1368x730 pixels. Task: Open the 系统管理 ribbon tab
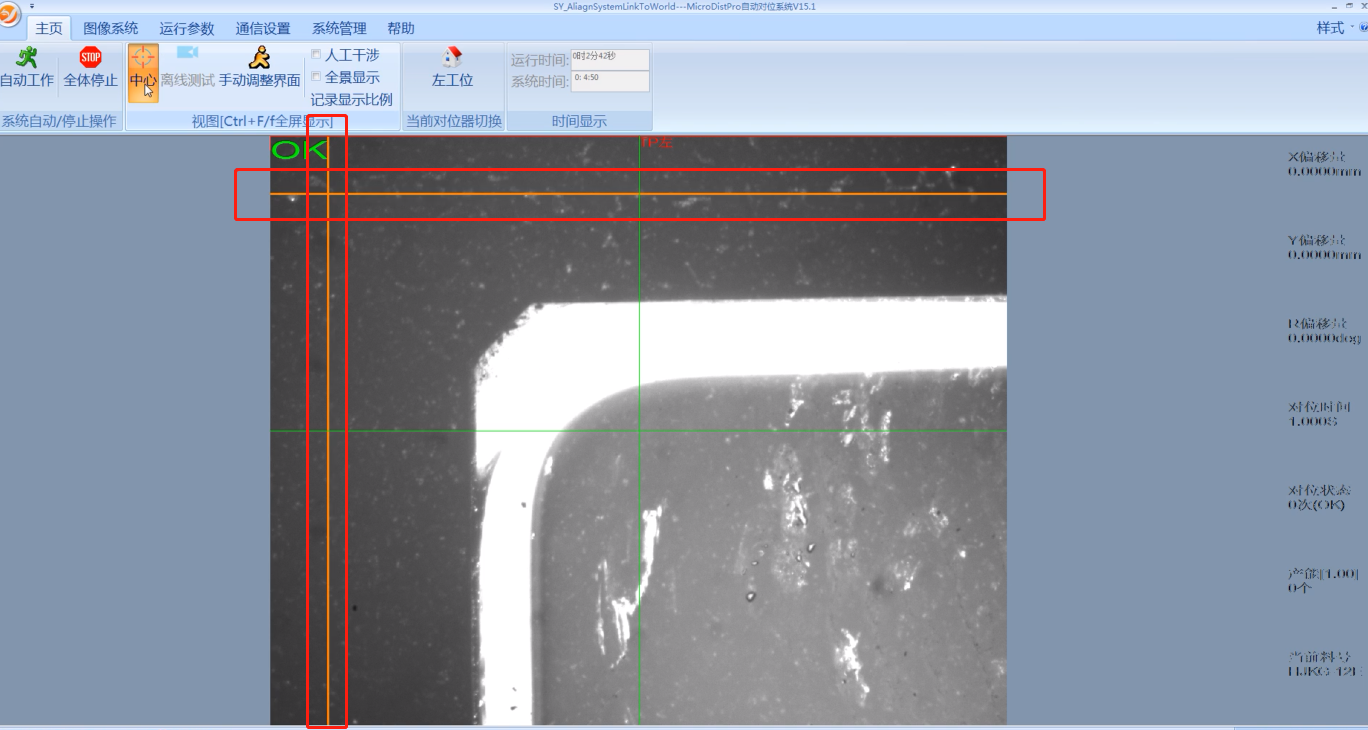339,29
